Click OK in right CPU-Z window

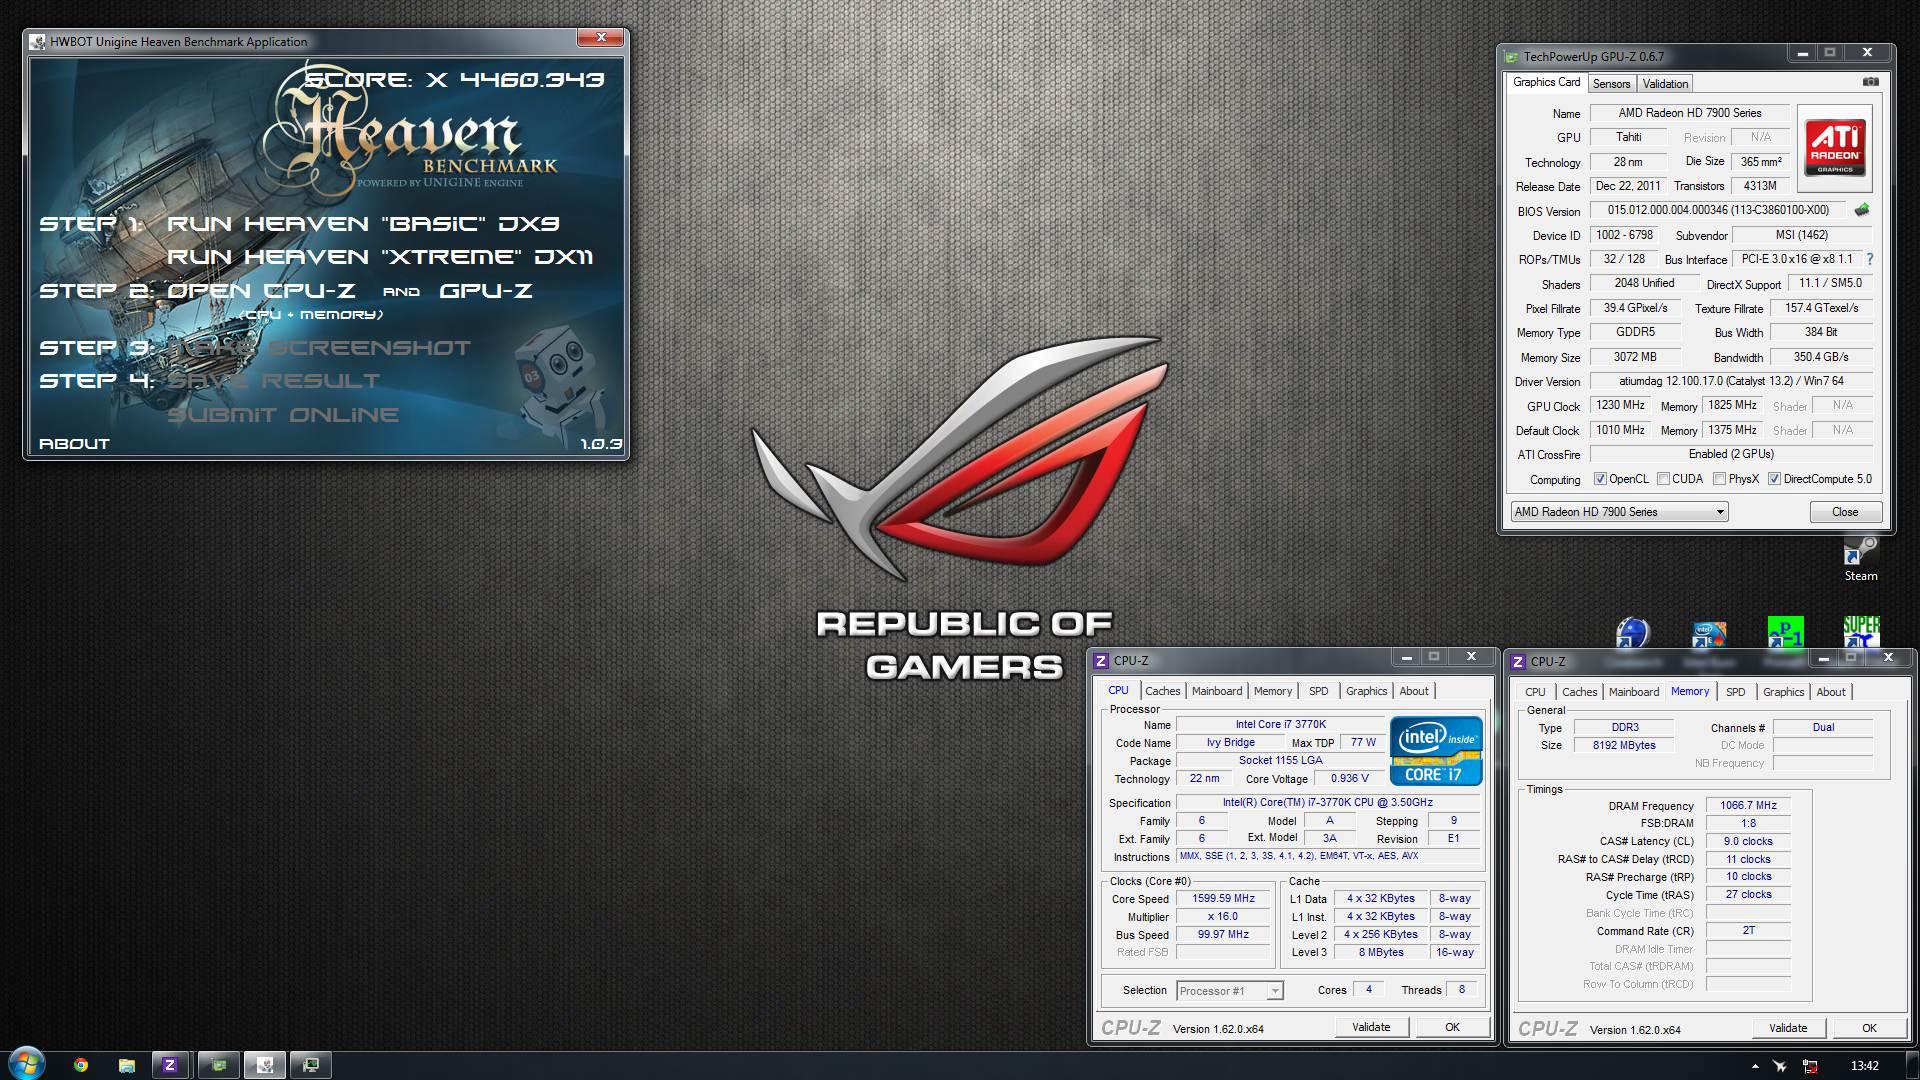pyautogui.click(x=1869, y=1028)
